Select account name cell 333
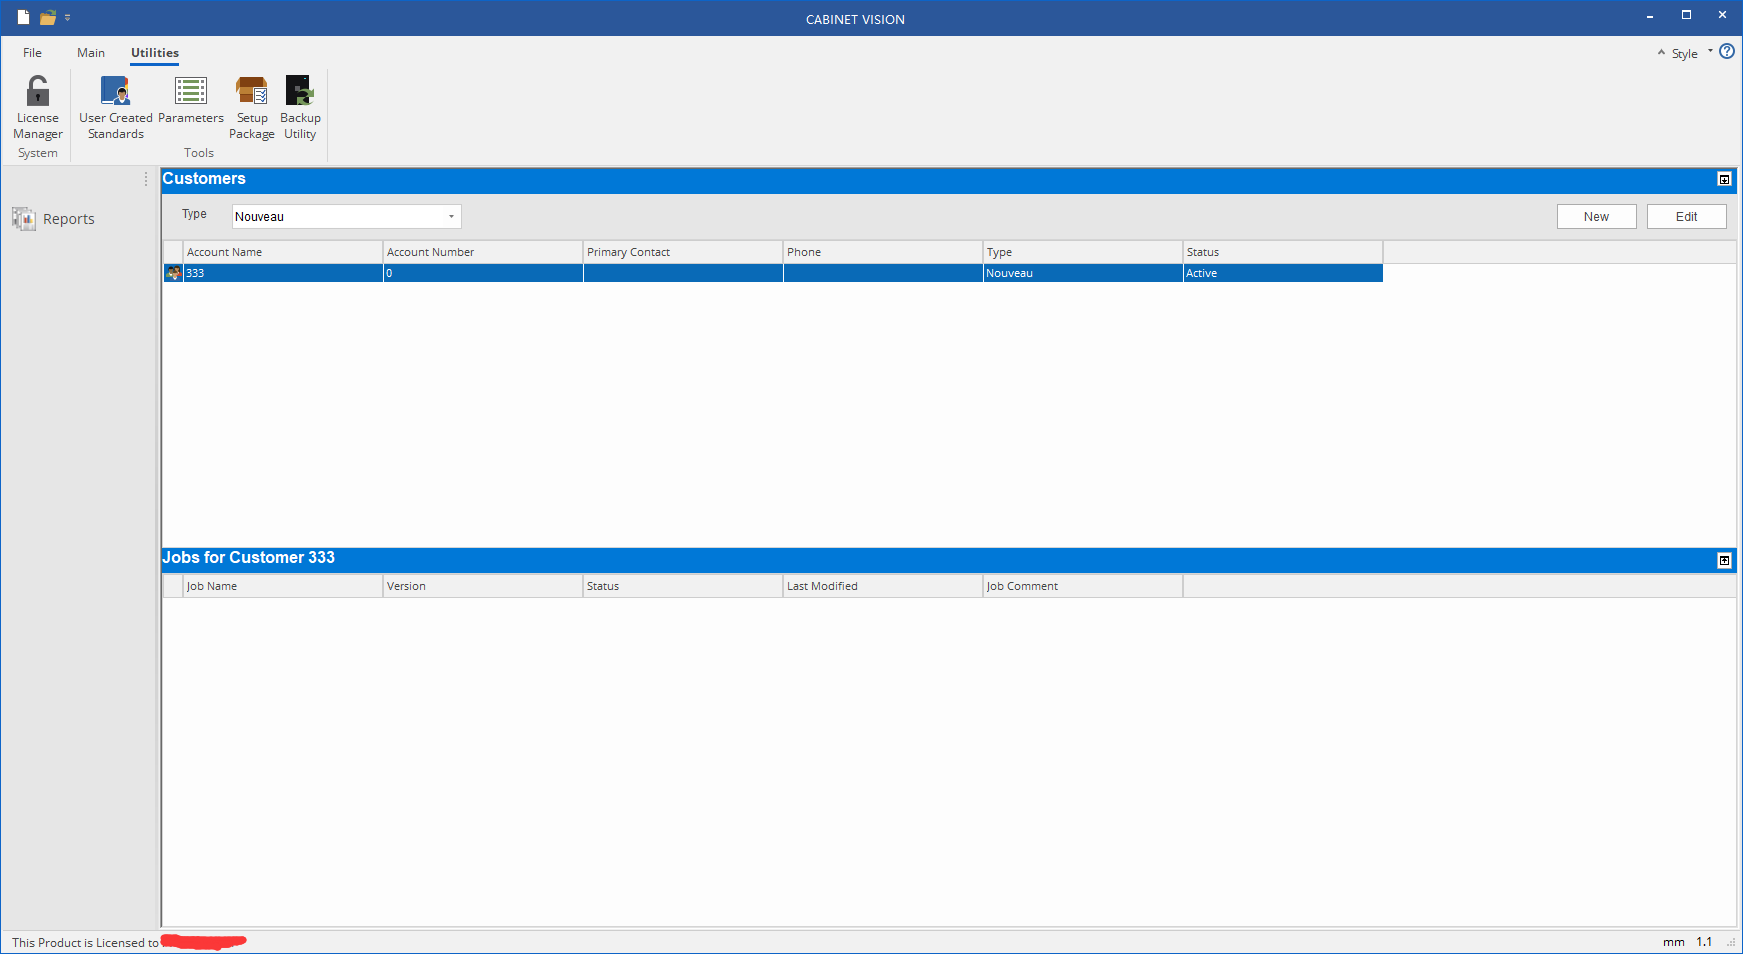 [283, 273]
